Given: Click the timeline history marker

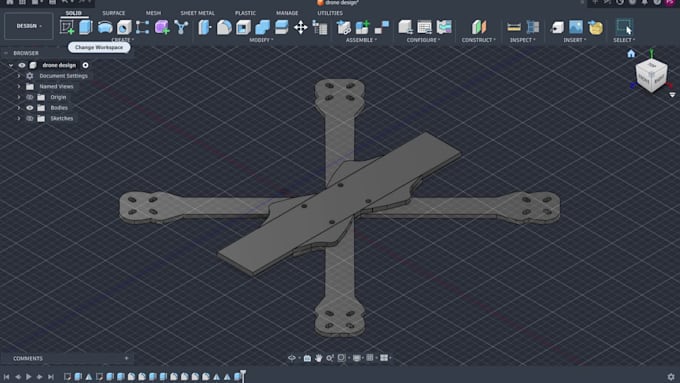Looking at the screenshot, I should 243,375.
